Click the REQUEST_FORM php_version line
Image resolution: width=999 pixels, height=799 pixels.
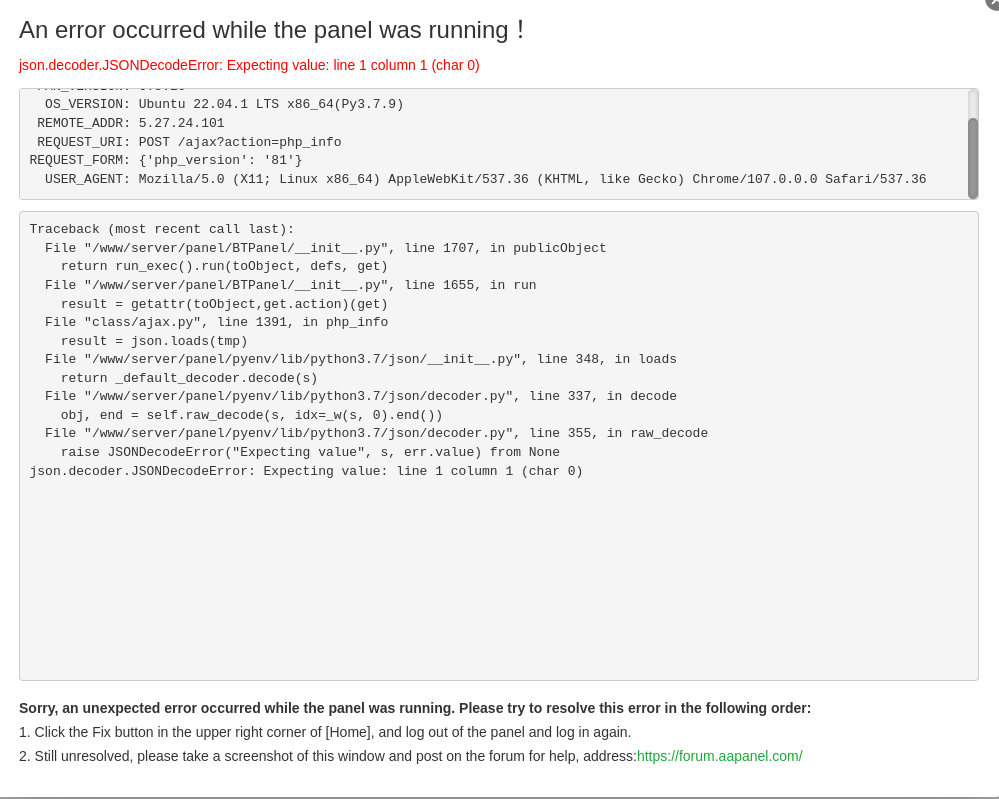[x=165, y=160]
